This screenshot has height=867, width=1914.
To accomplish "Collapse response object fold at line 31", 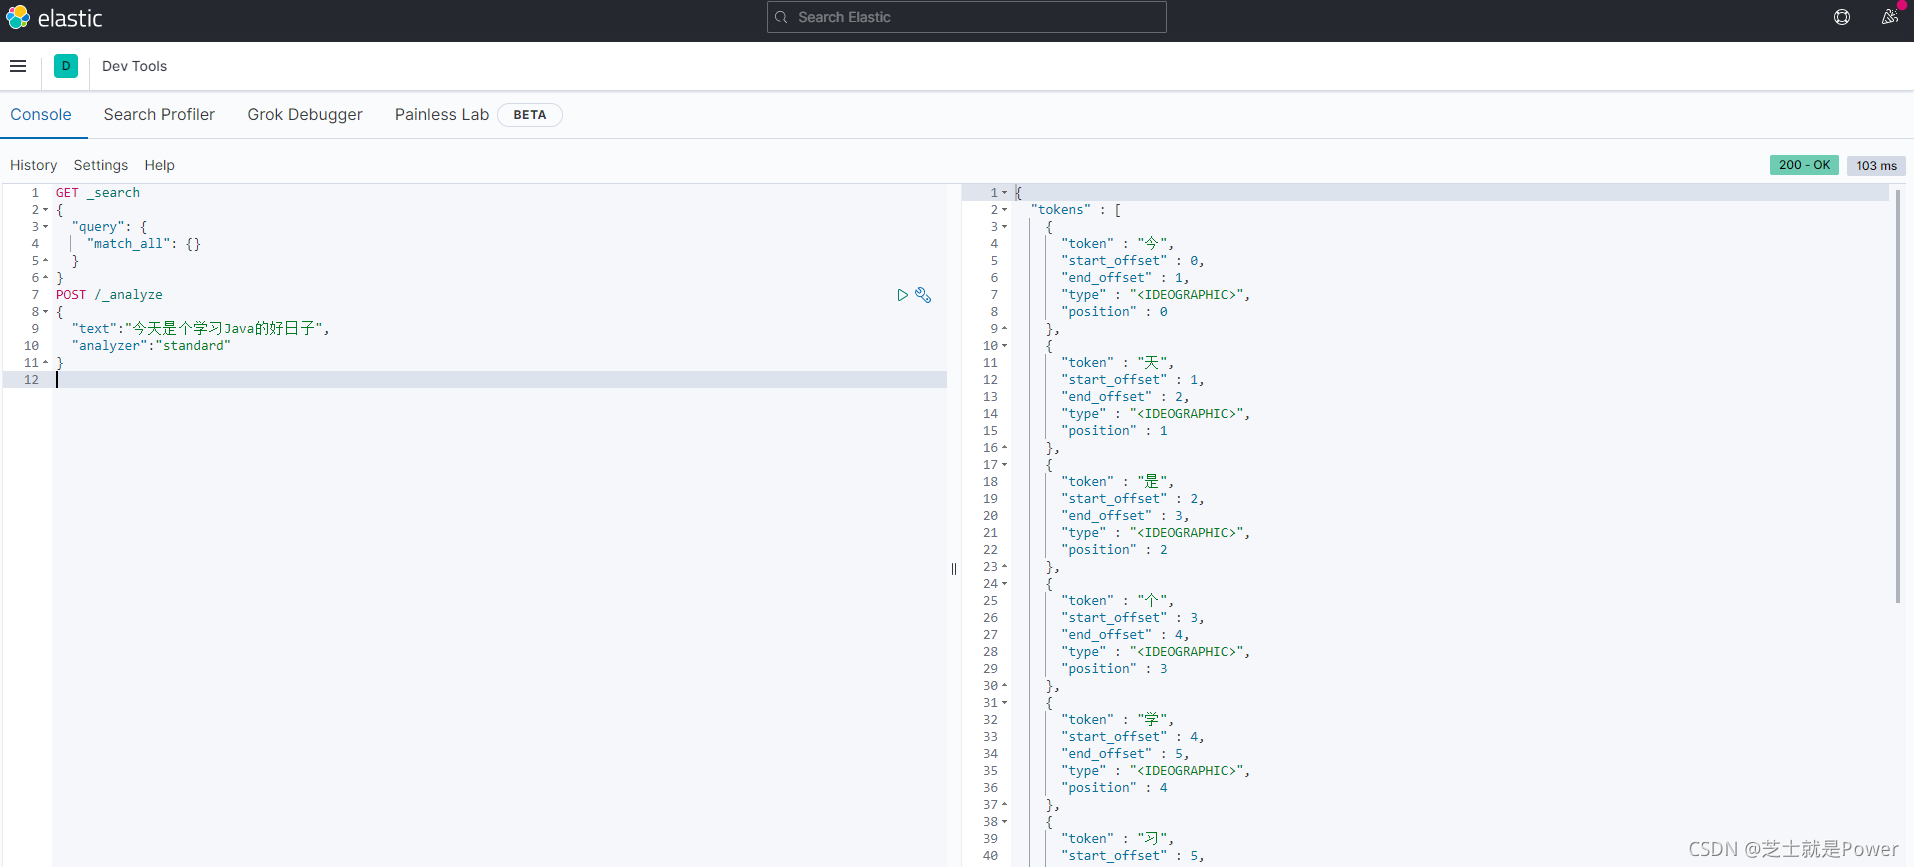I will [1004, 703].
